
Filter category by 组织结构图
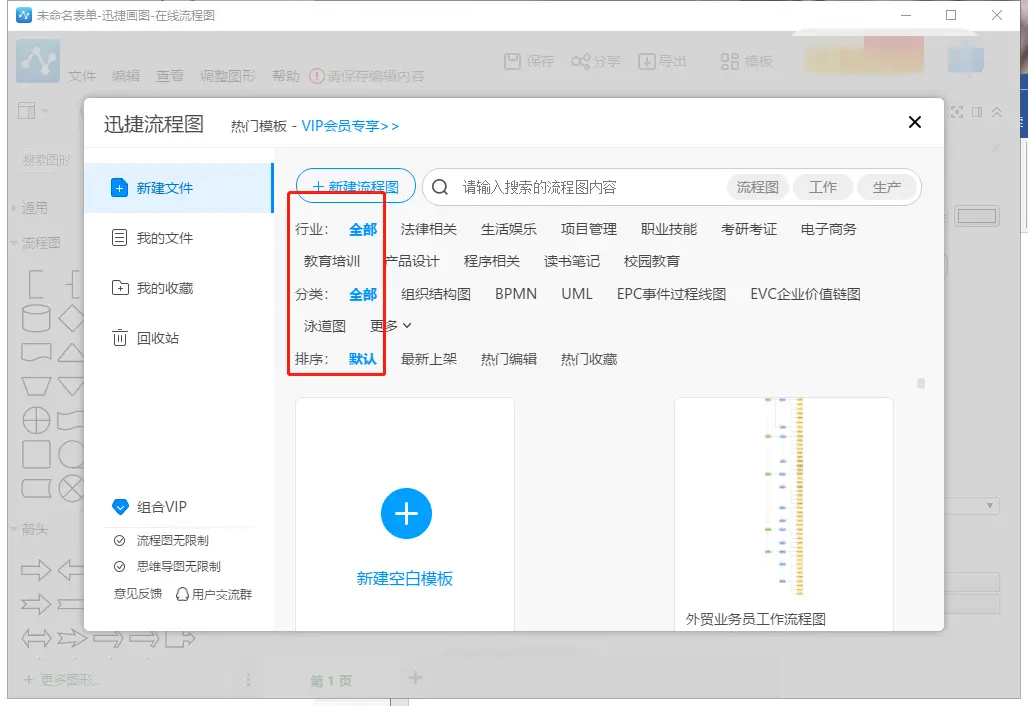pos(436,294)
